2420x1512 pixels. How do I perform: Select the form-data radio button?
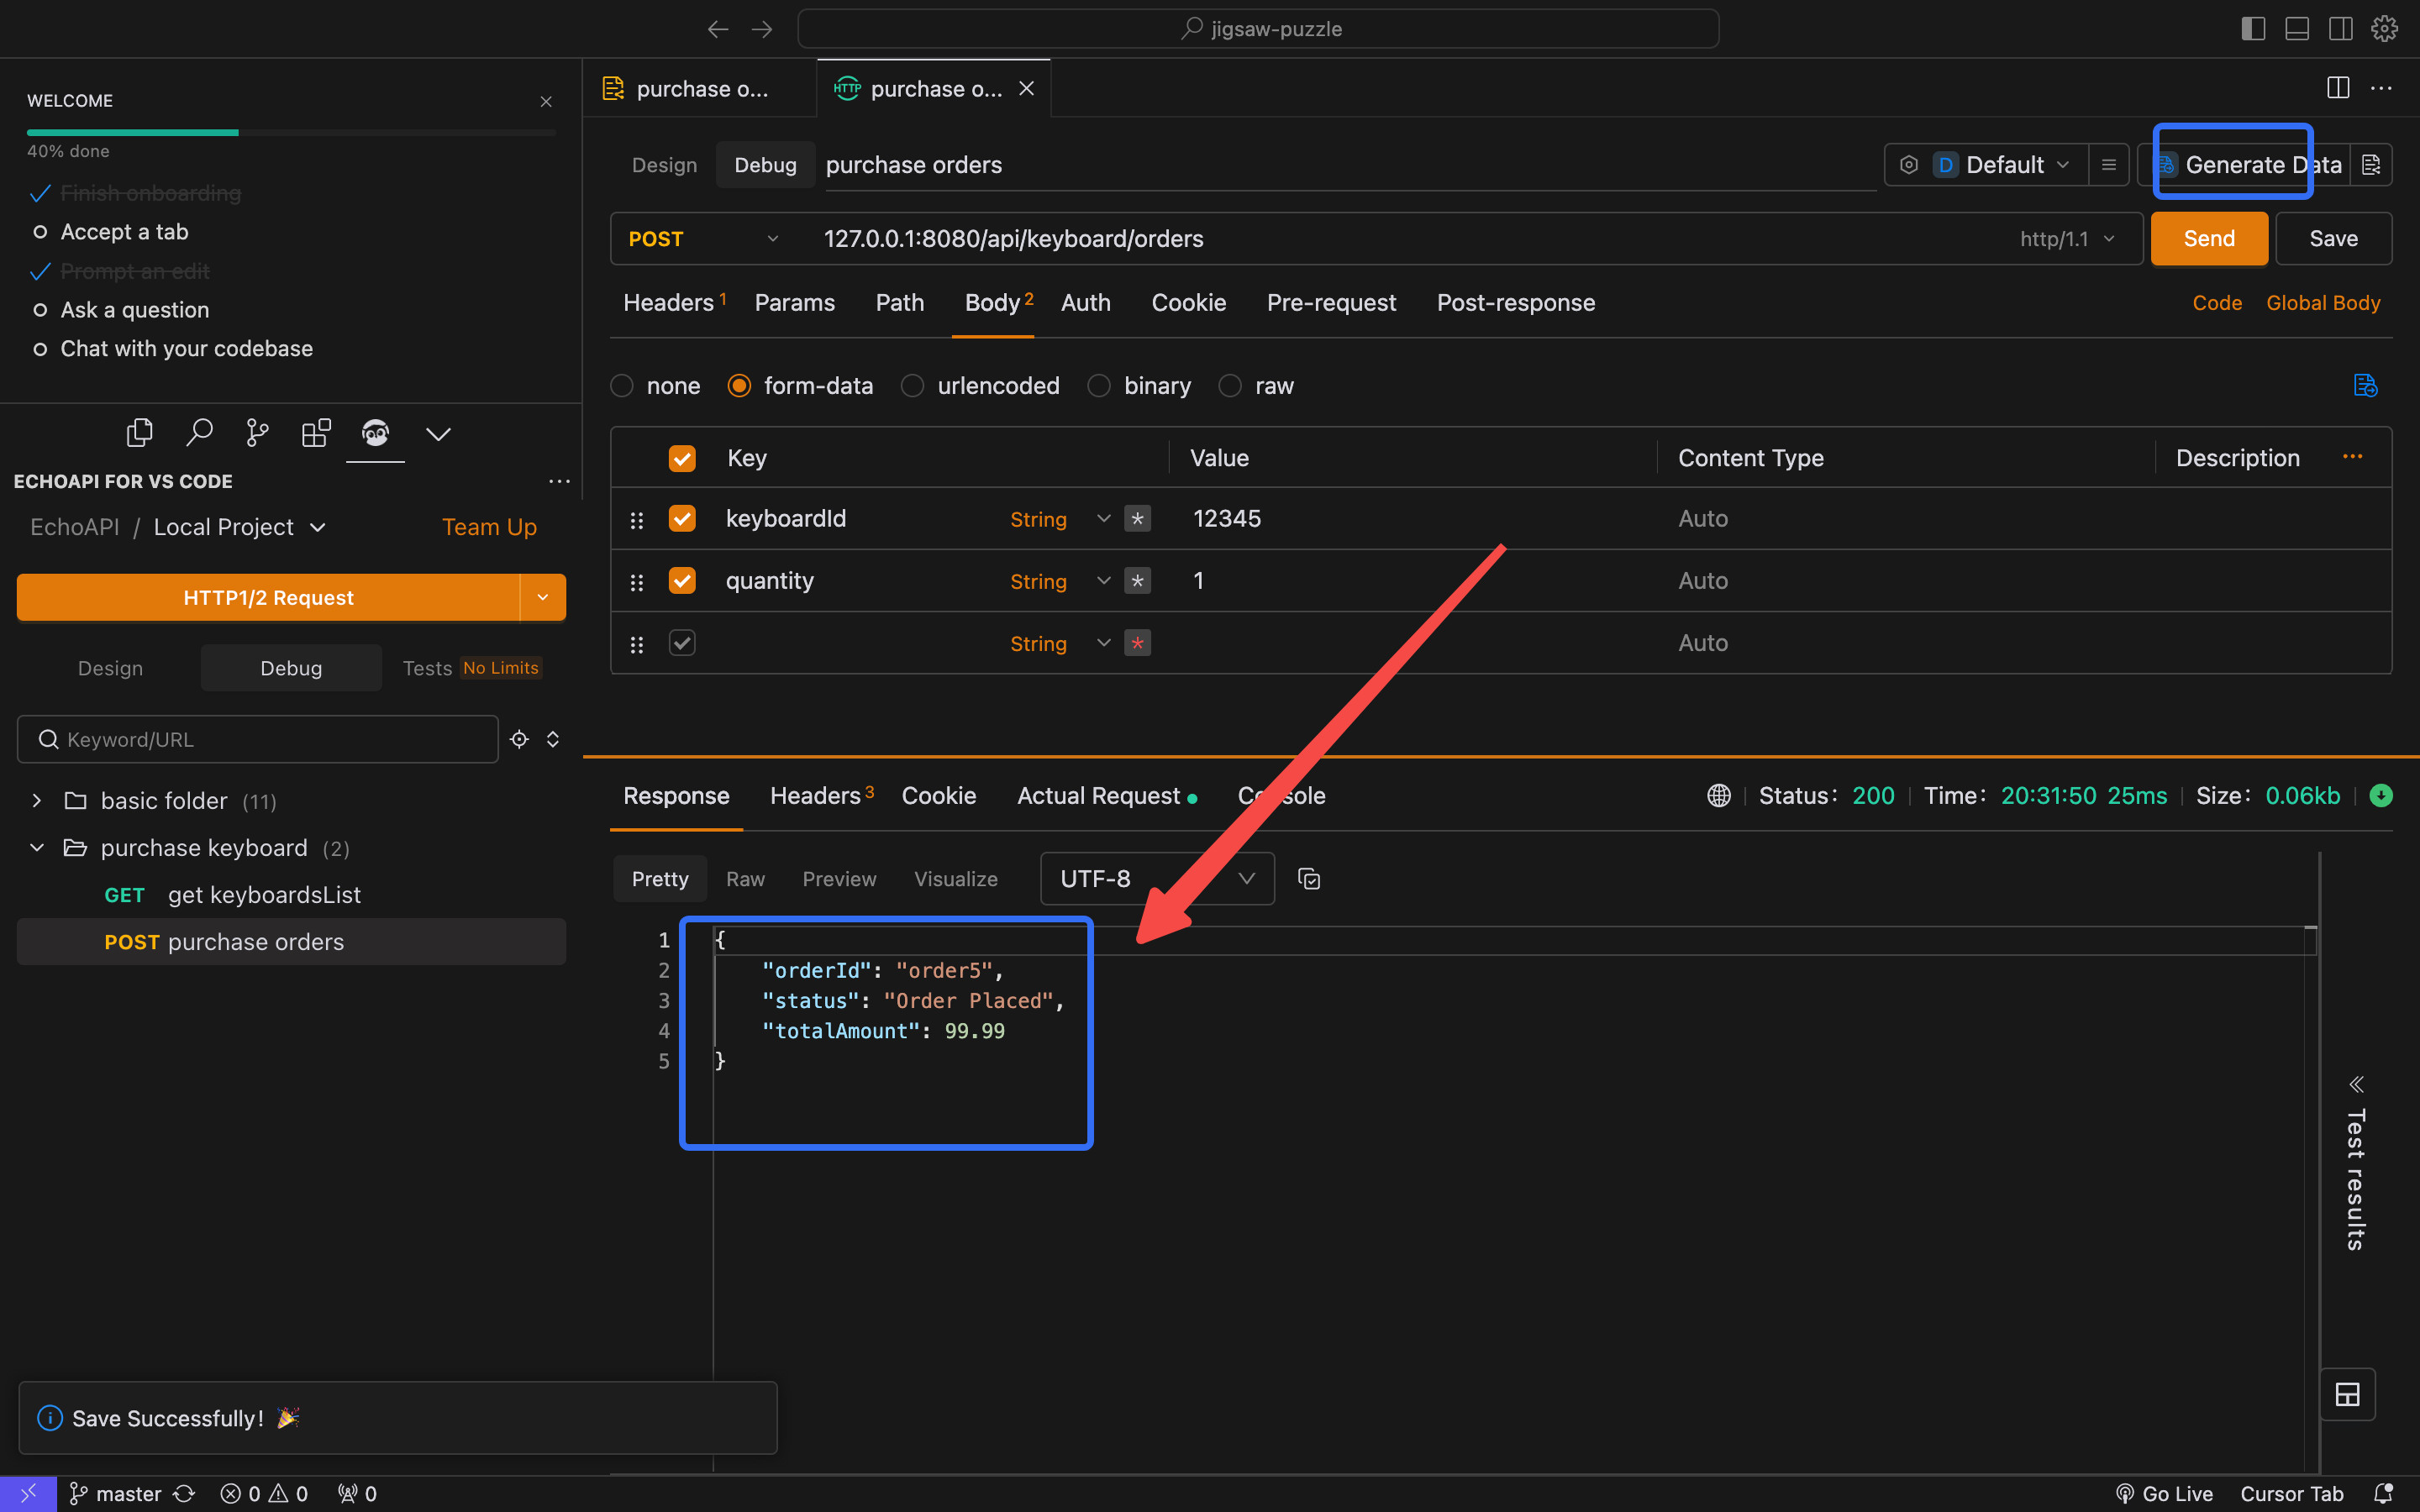click(739, 385)
